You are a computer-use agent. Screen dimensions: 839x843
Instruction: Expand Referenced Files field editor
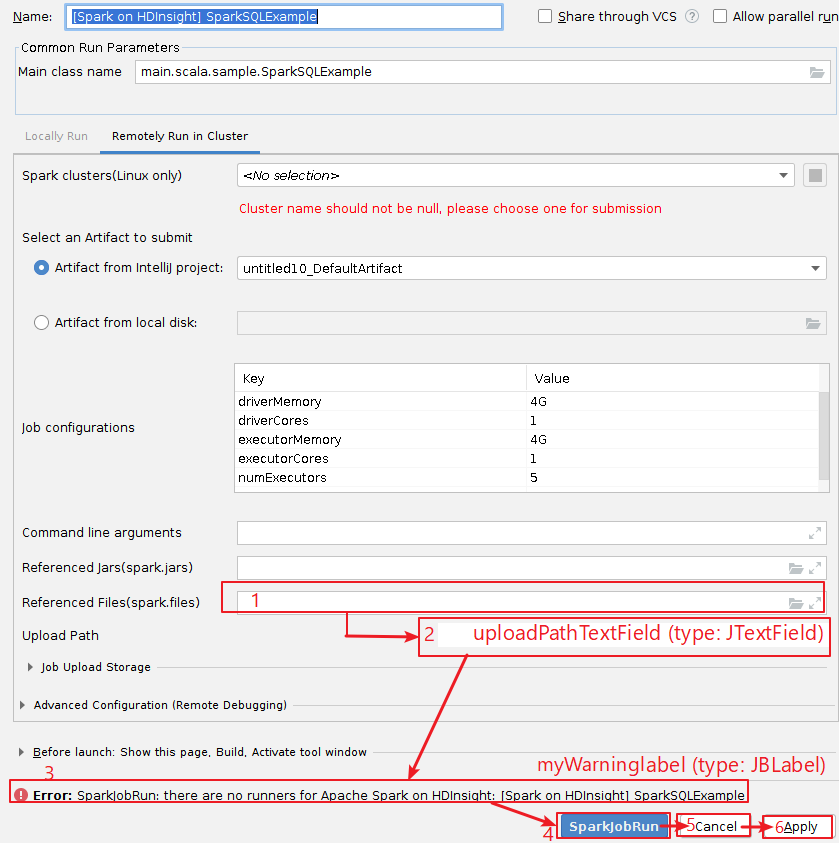click(815, 603)
